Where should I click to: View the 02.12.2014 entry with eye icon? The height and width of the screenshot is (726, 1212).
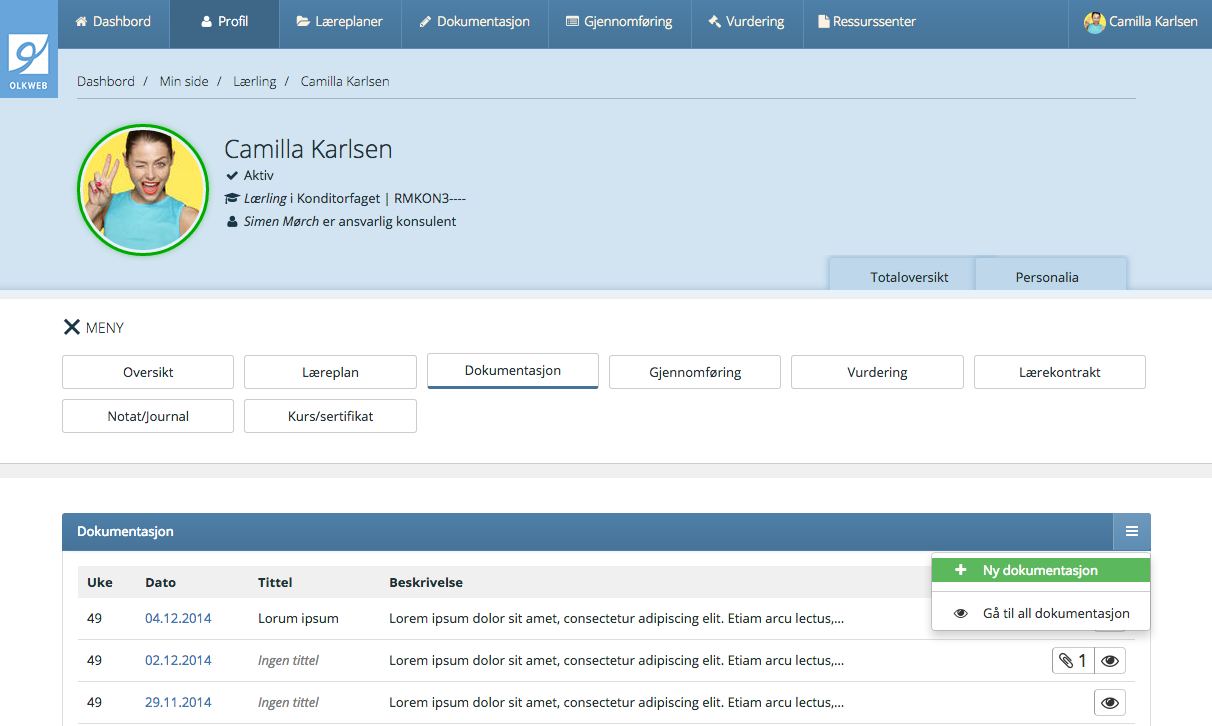coord(1110,661)
